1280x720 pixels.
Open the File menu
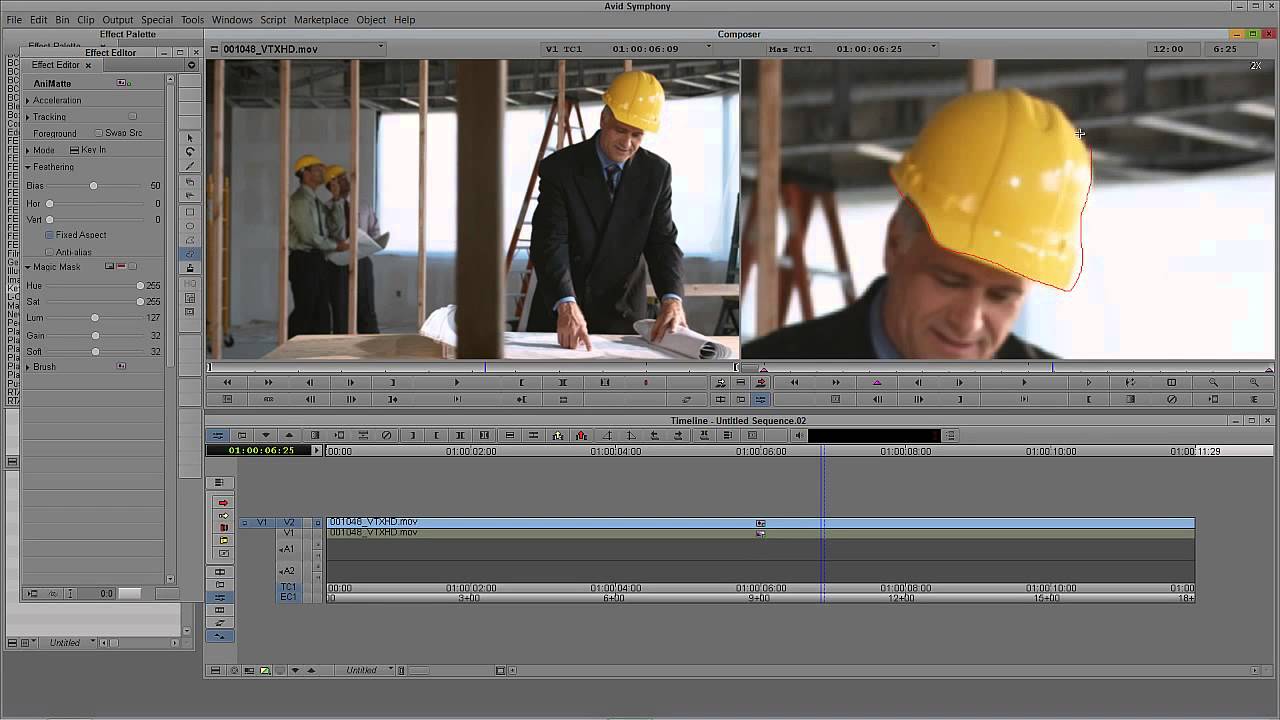point(14,20)
